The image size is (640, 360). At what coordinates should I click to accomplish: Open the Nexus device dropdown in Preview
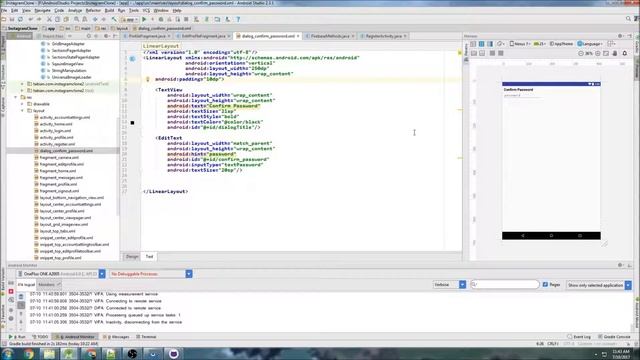pyautogui.click(x=520, y=44)
